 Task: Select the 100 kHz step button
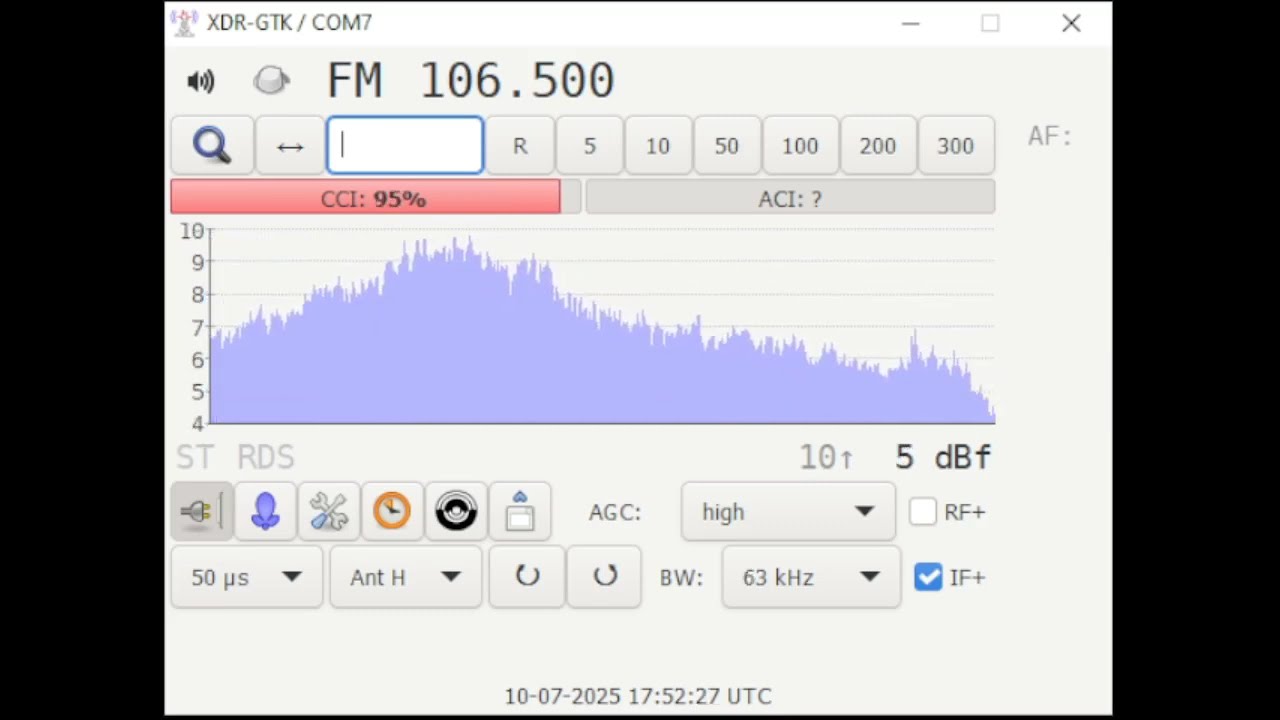click(x=800, y=146)
